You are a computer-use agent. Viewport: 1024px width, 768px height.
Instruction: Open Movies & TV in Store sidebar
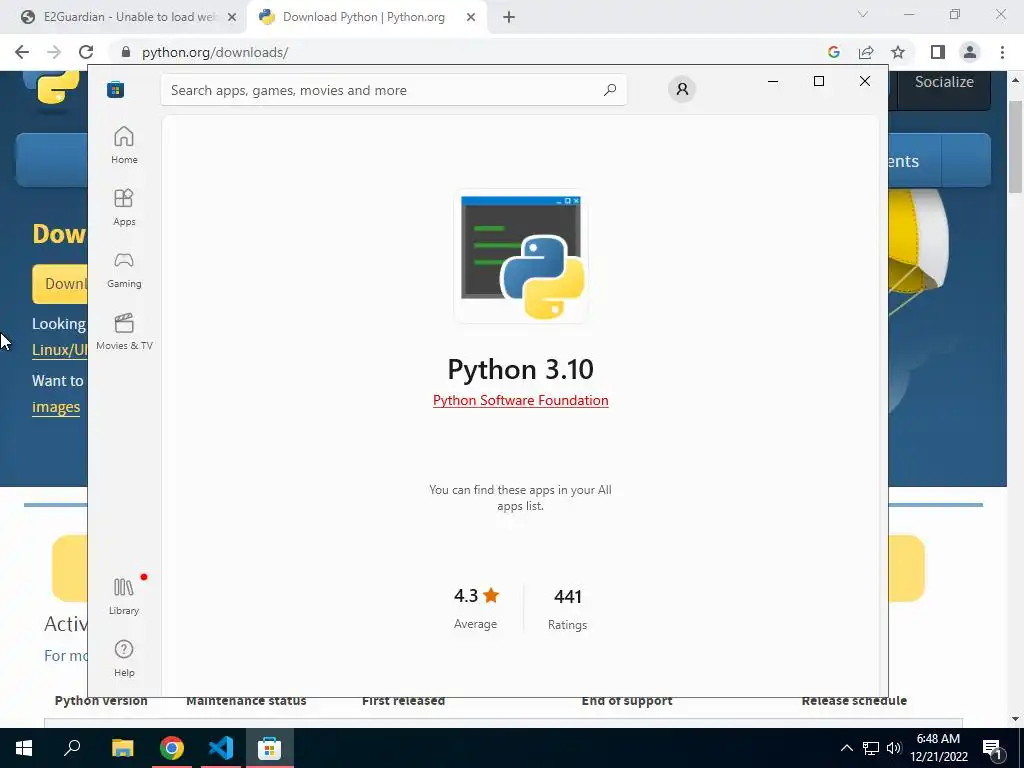(124, 332)
